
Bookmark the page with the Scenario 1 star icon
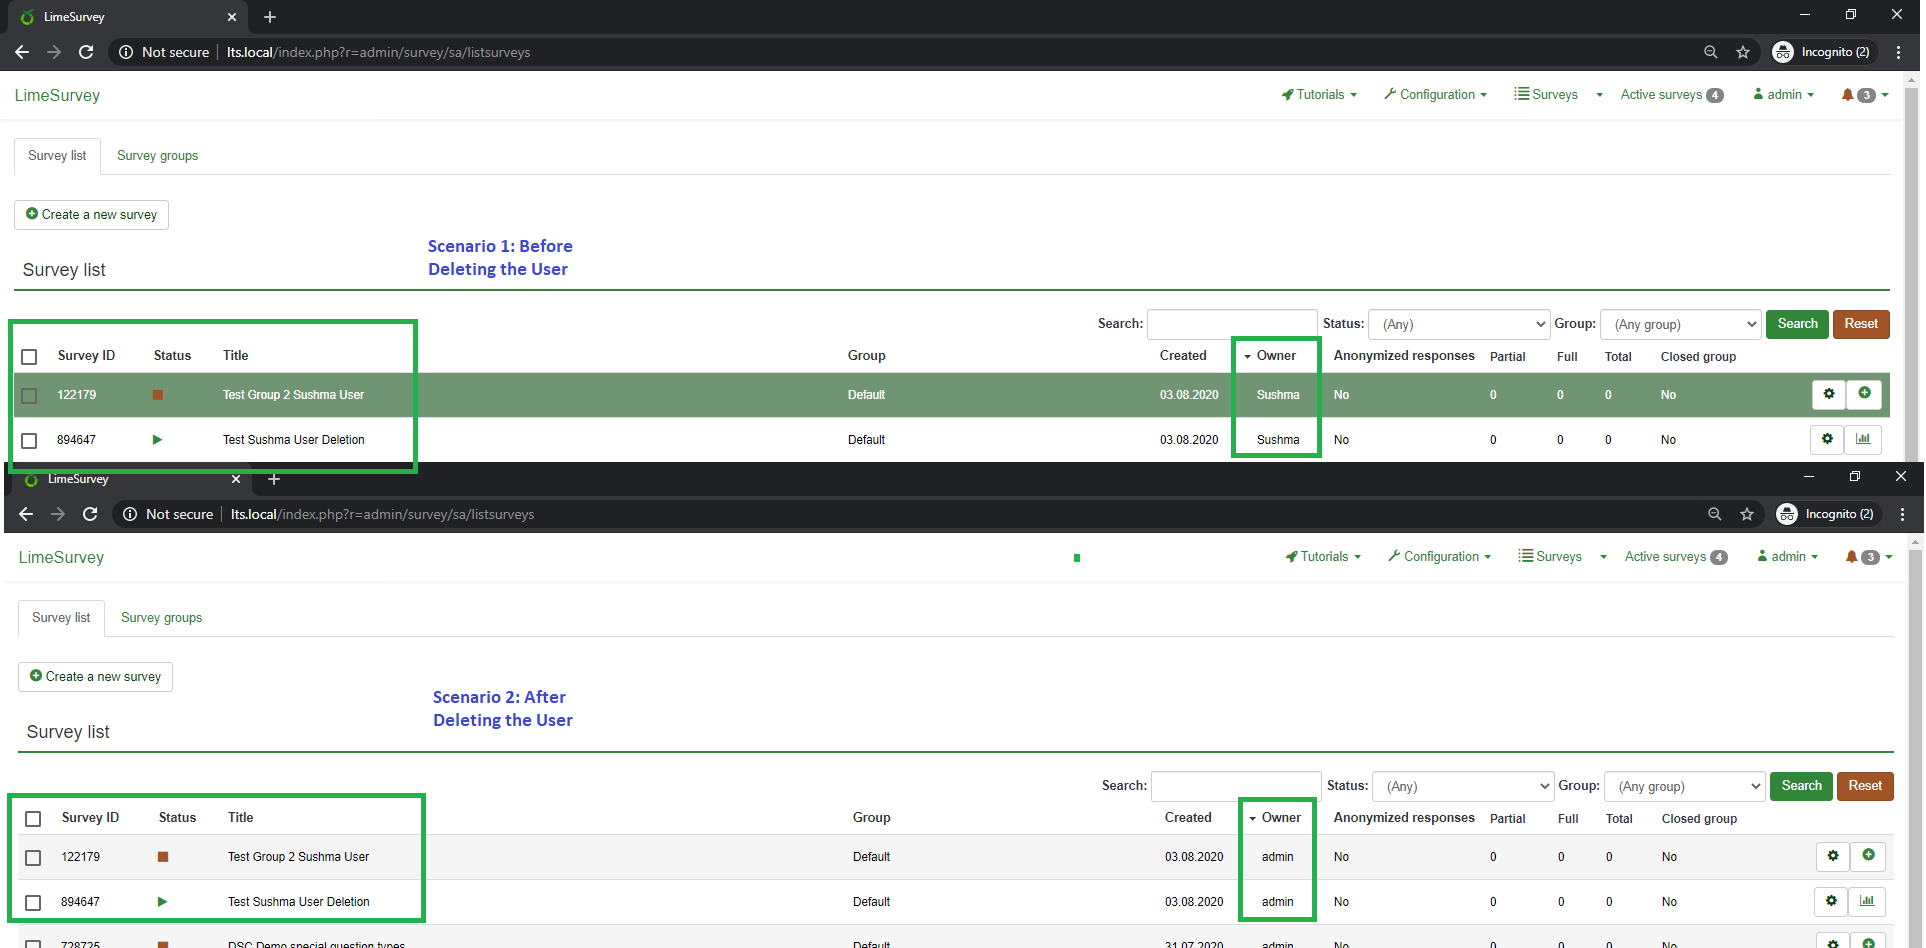pyautogui.click(x=1743, y=52)
